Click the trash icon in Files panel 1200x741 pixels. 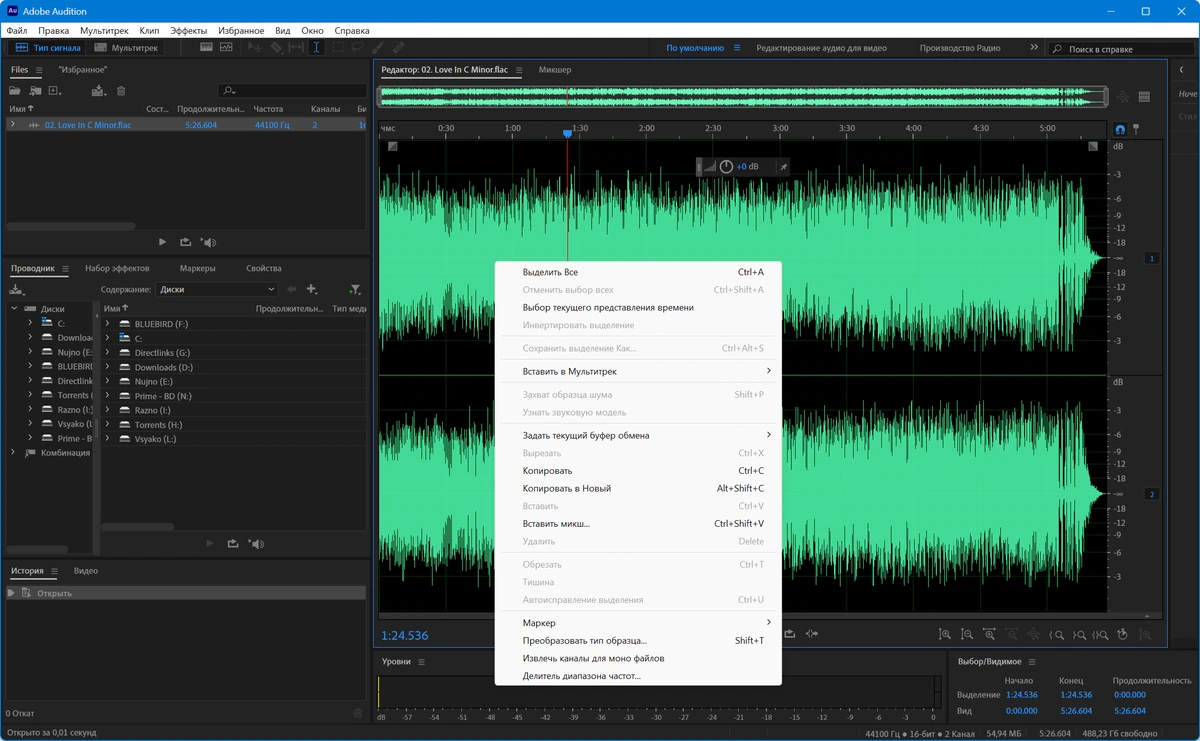[121, 91]
